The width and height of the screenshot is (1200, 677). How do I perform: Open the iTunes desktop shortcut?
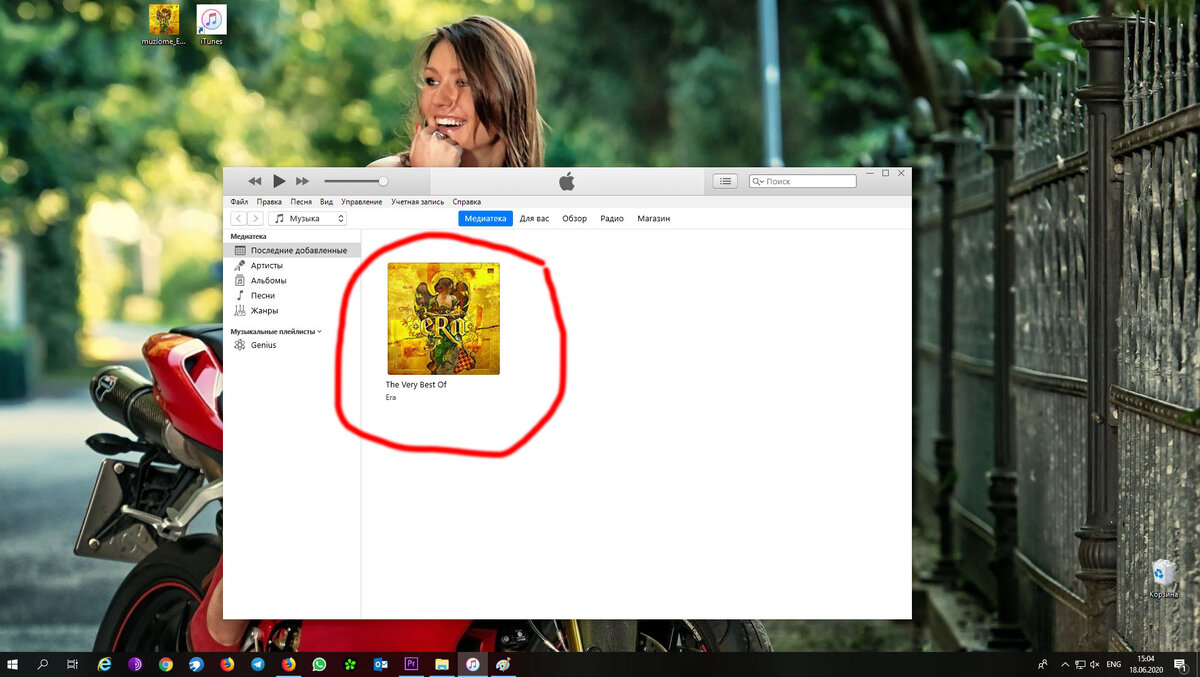click(x=211, y=25)
